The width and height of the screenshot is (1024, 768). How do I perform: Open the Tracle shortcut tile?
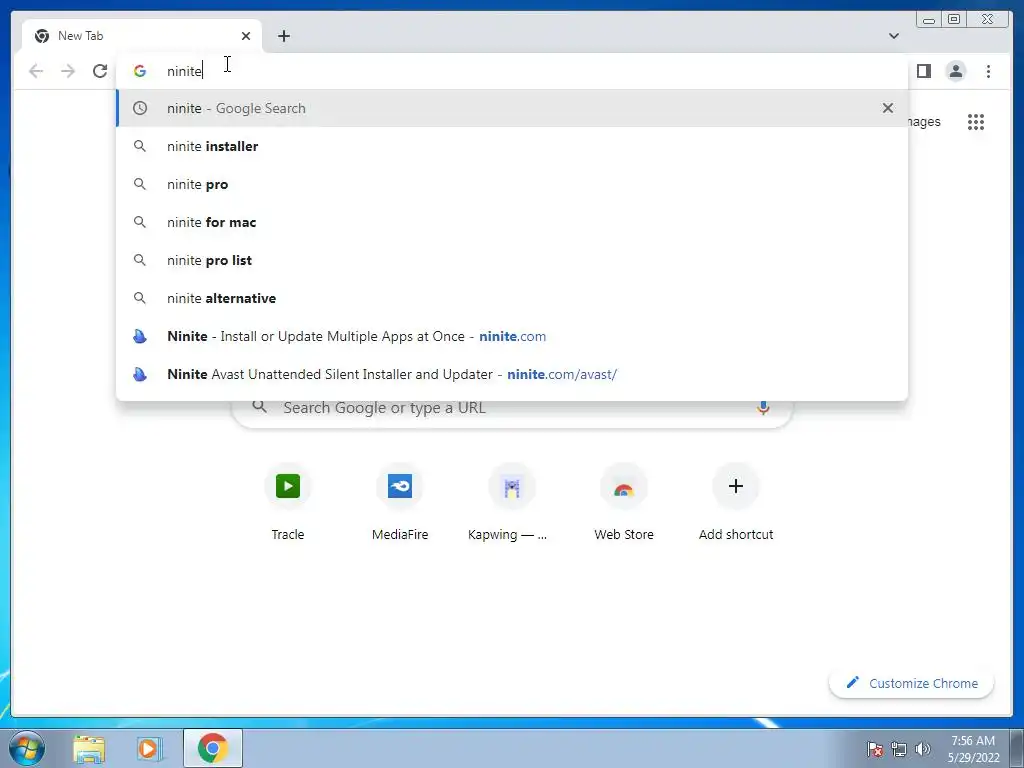pyautogui.click(x=288, y=503)
